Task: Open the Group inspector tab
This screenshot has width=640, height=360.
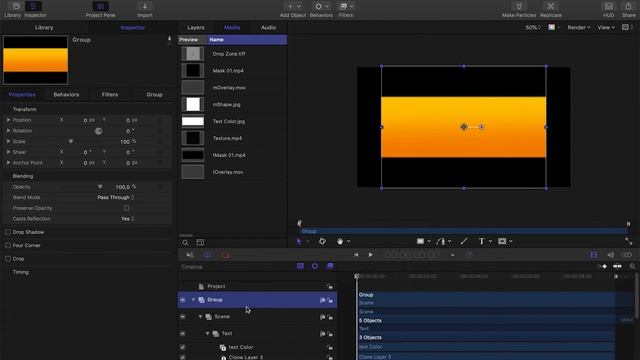Action: click(x=154, y=94)
